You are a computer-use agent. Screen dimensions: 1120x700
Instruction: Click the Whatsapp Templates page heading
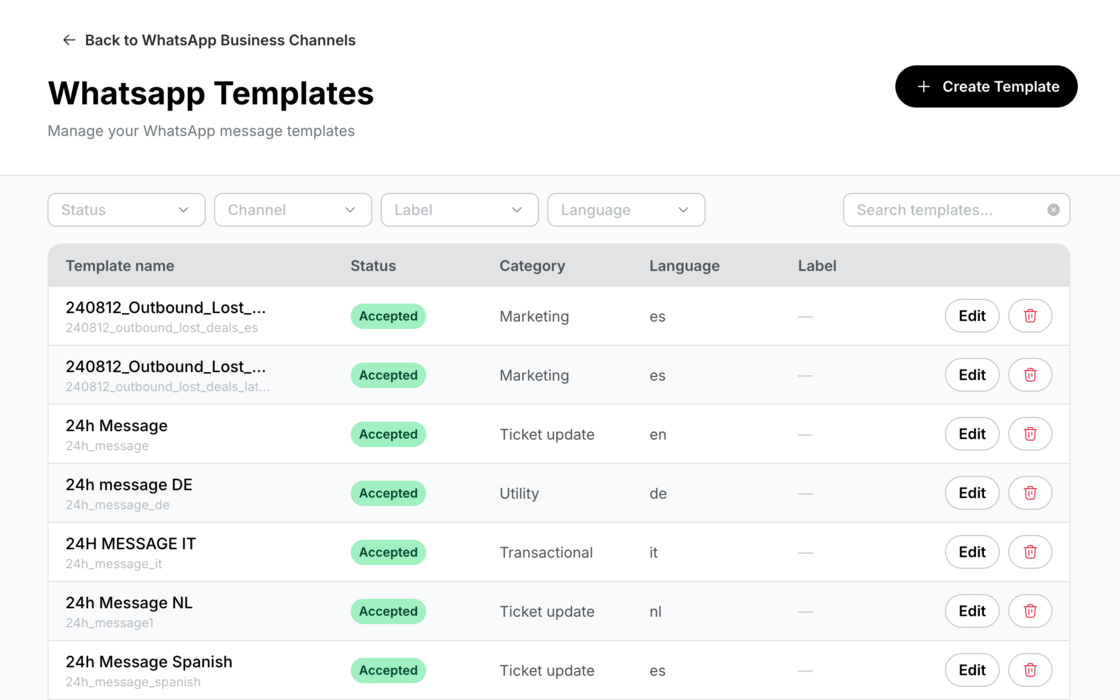[x=211, y=94]
